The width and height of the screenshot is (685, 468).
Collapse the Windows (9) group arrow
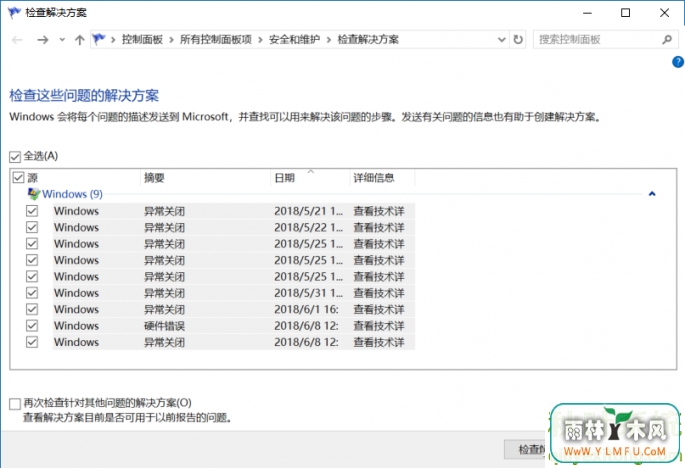coord(652,194)
